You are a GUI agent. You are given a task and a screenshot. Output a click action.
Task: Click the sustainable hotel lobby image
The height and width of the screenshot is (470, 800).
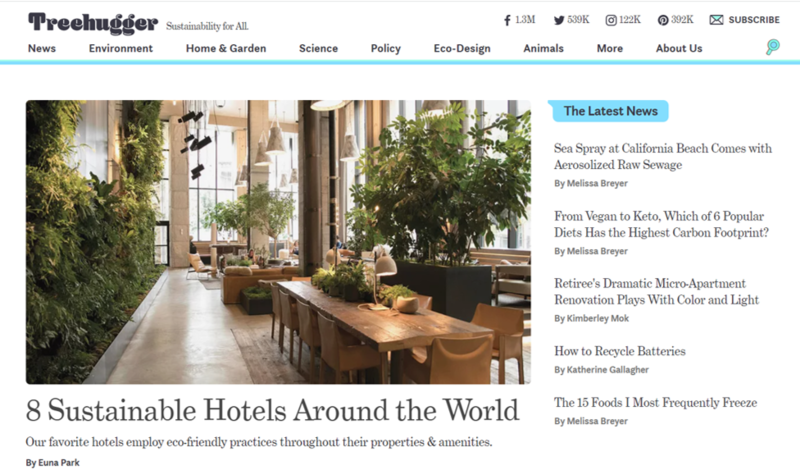pyautogui.click(x=278, y=242)
